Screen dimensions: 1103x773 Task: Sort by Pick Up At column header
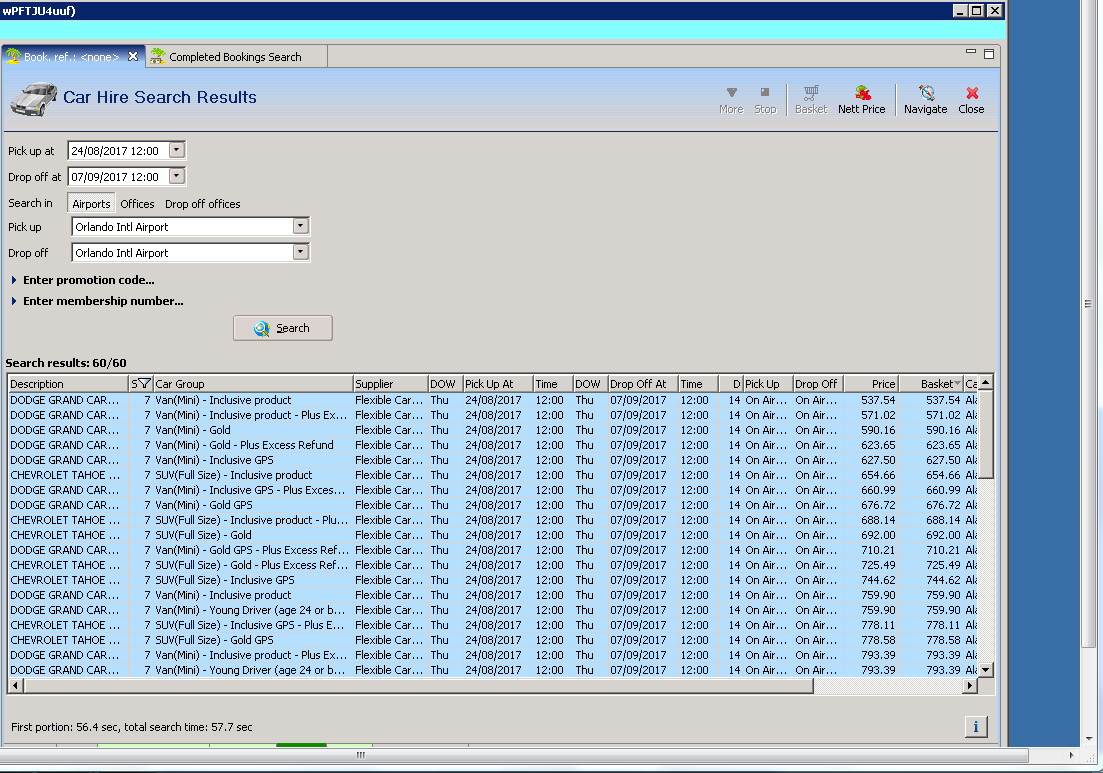(x=497, y=383)
